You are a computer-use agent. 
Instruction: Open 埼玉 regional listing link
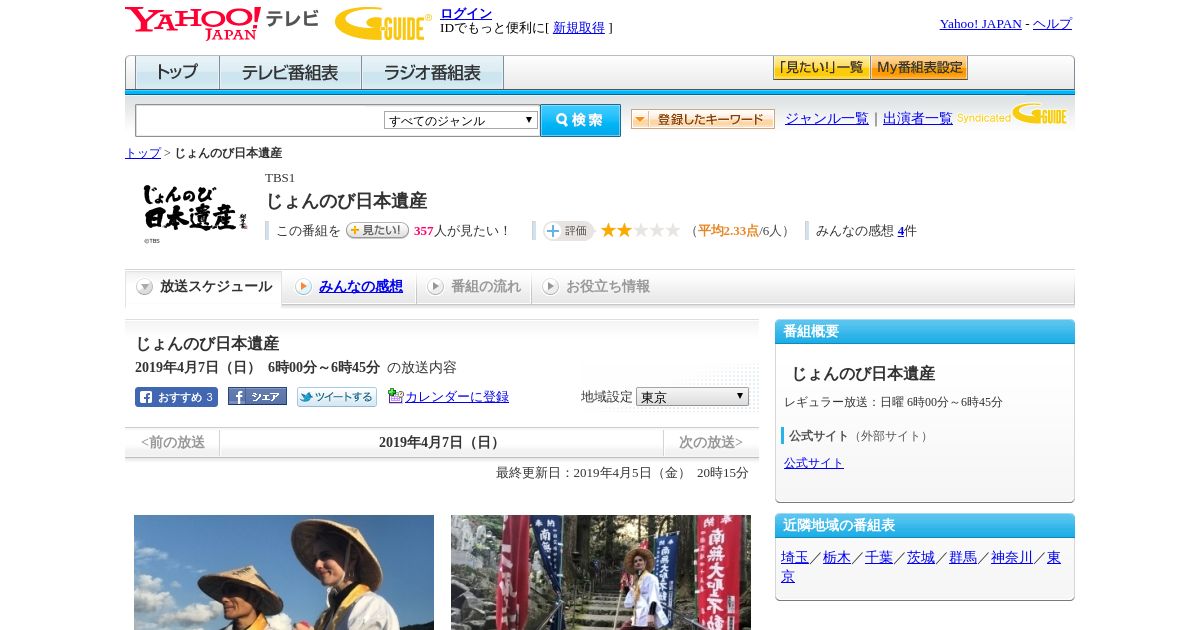(795, 558)
